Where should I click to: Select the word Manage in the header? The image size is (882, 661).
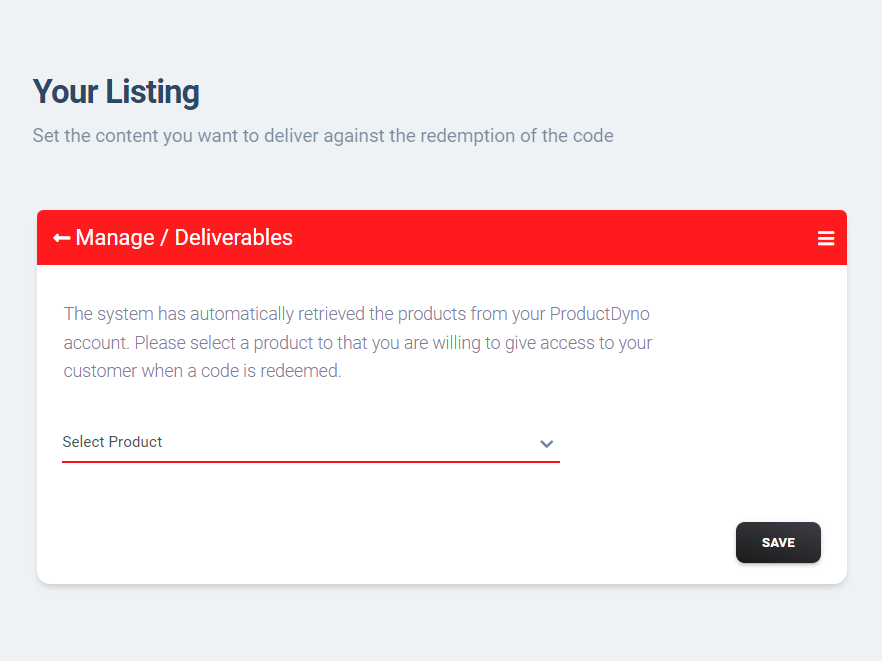[115, 238]
